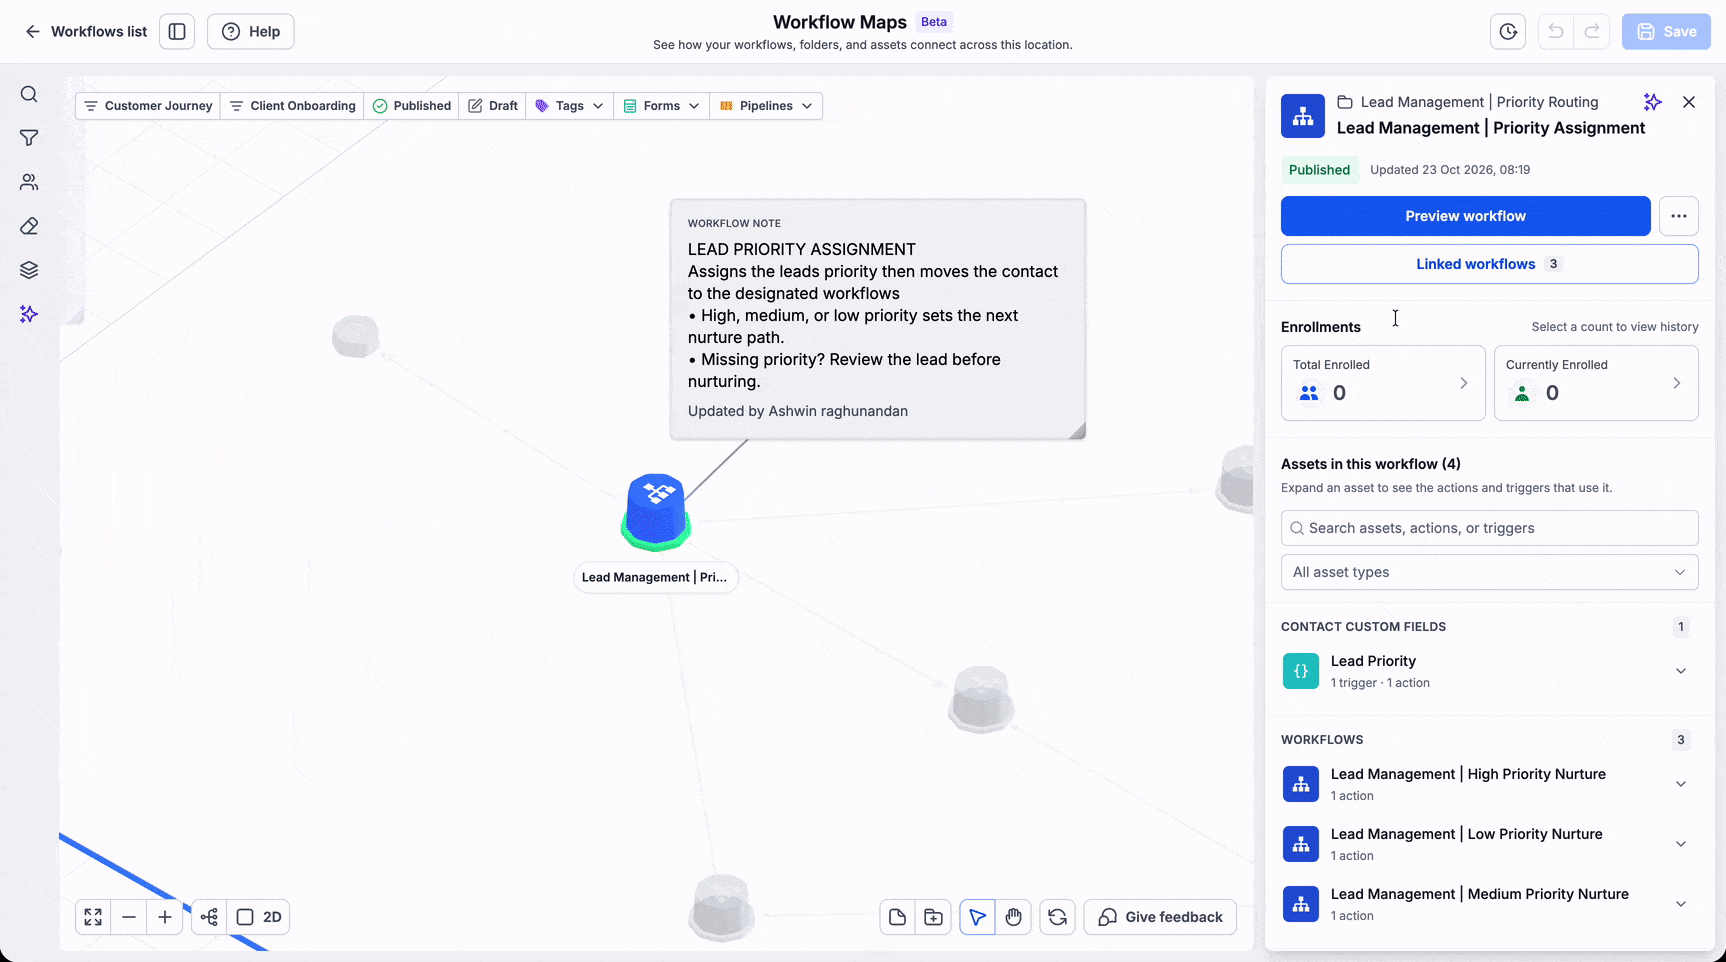
Task: Open version history clock icon
Action: 1508,32
